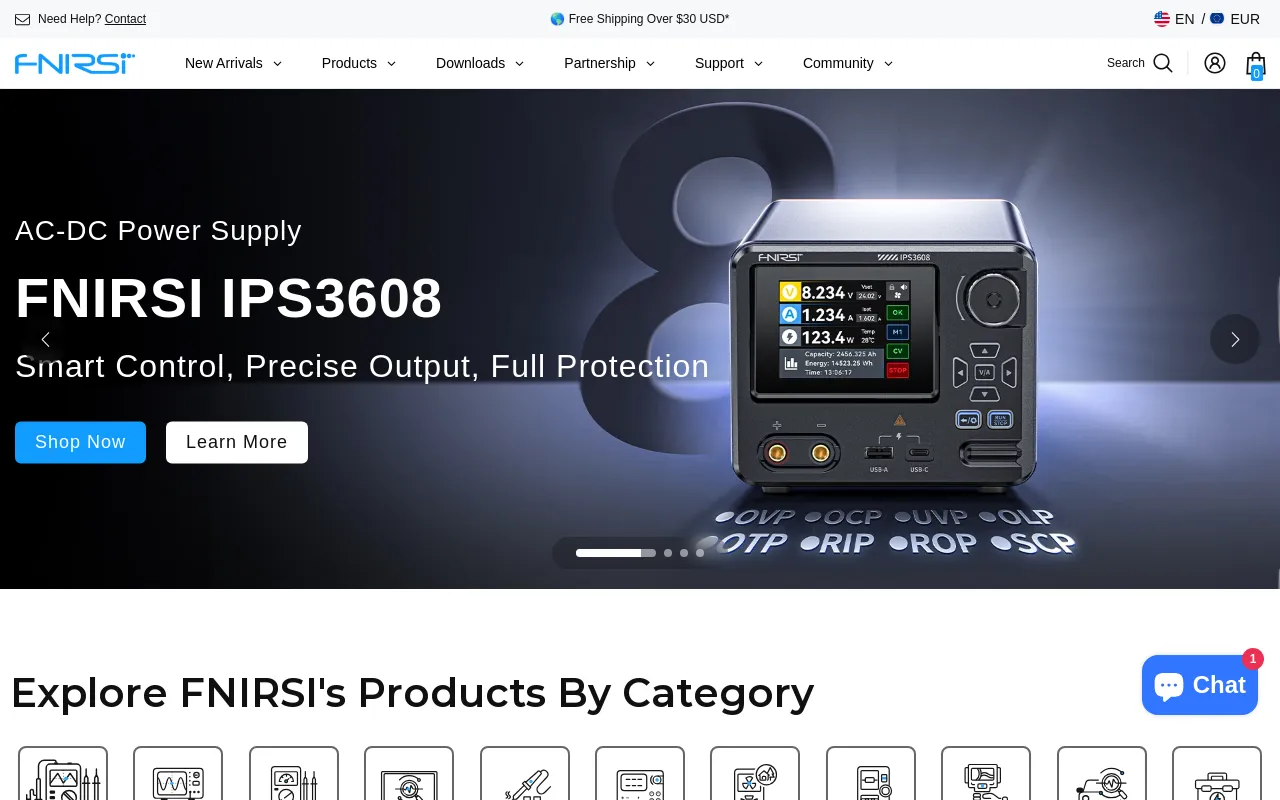Screen dimensions: 1280x800
Task: Click the FNIRSI logo
Action: pos(75,63)
